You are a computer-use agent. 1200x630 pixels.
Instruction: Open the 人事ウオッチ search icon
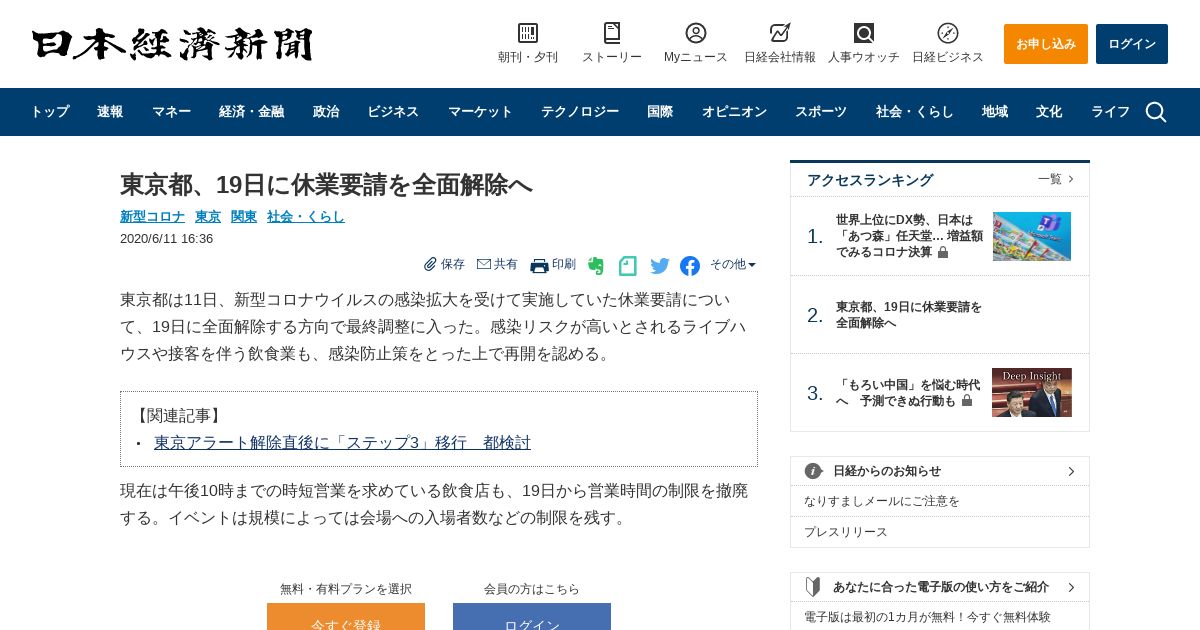[x=864, y=33]
